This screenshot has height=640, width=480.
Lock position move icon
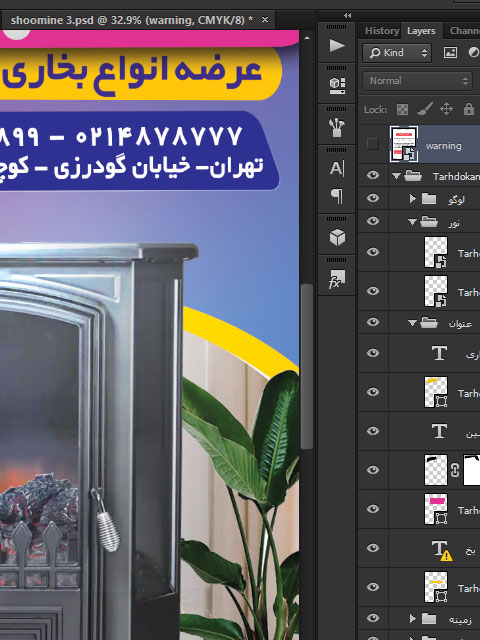(446, 109)
